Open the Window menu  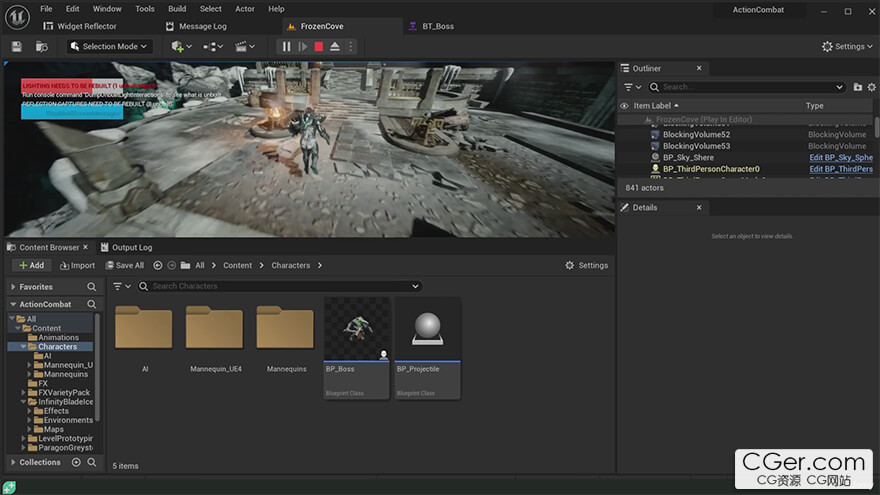(107, 9)
